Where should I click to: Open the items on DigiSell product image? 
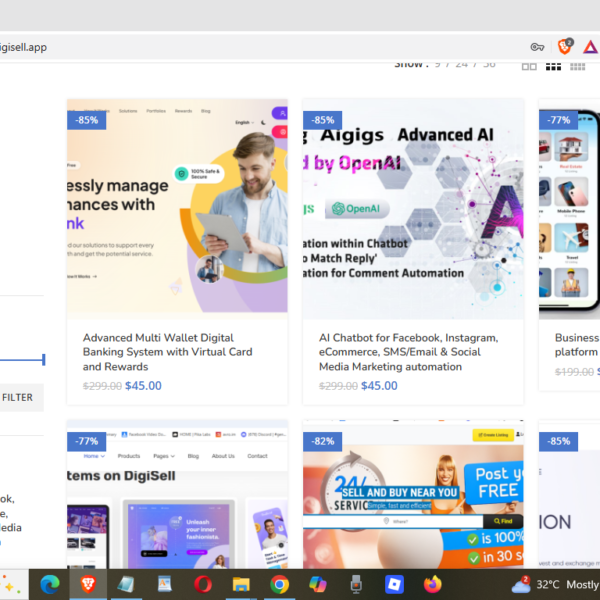(177, 494)
